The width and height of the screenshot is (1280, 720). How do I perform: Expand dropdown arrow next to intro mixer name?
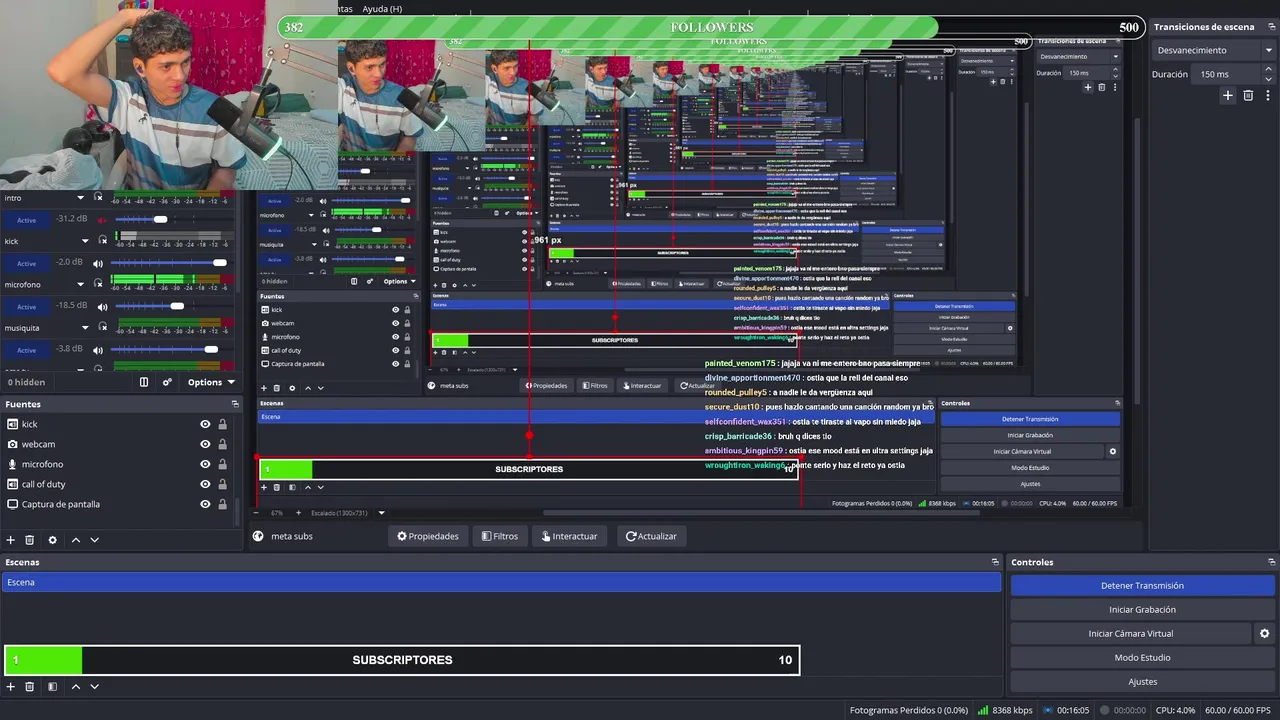pos(82,198)
